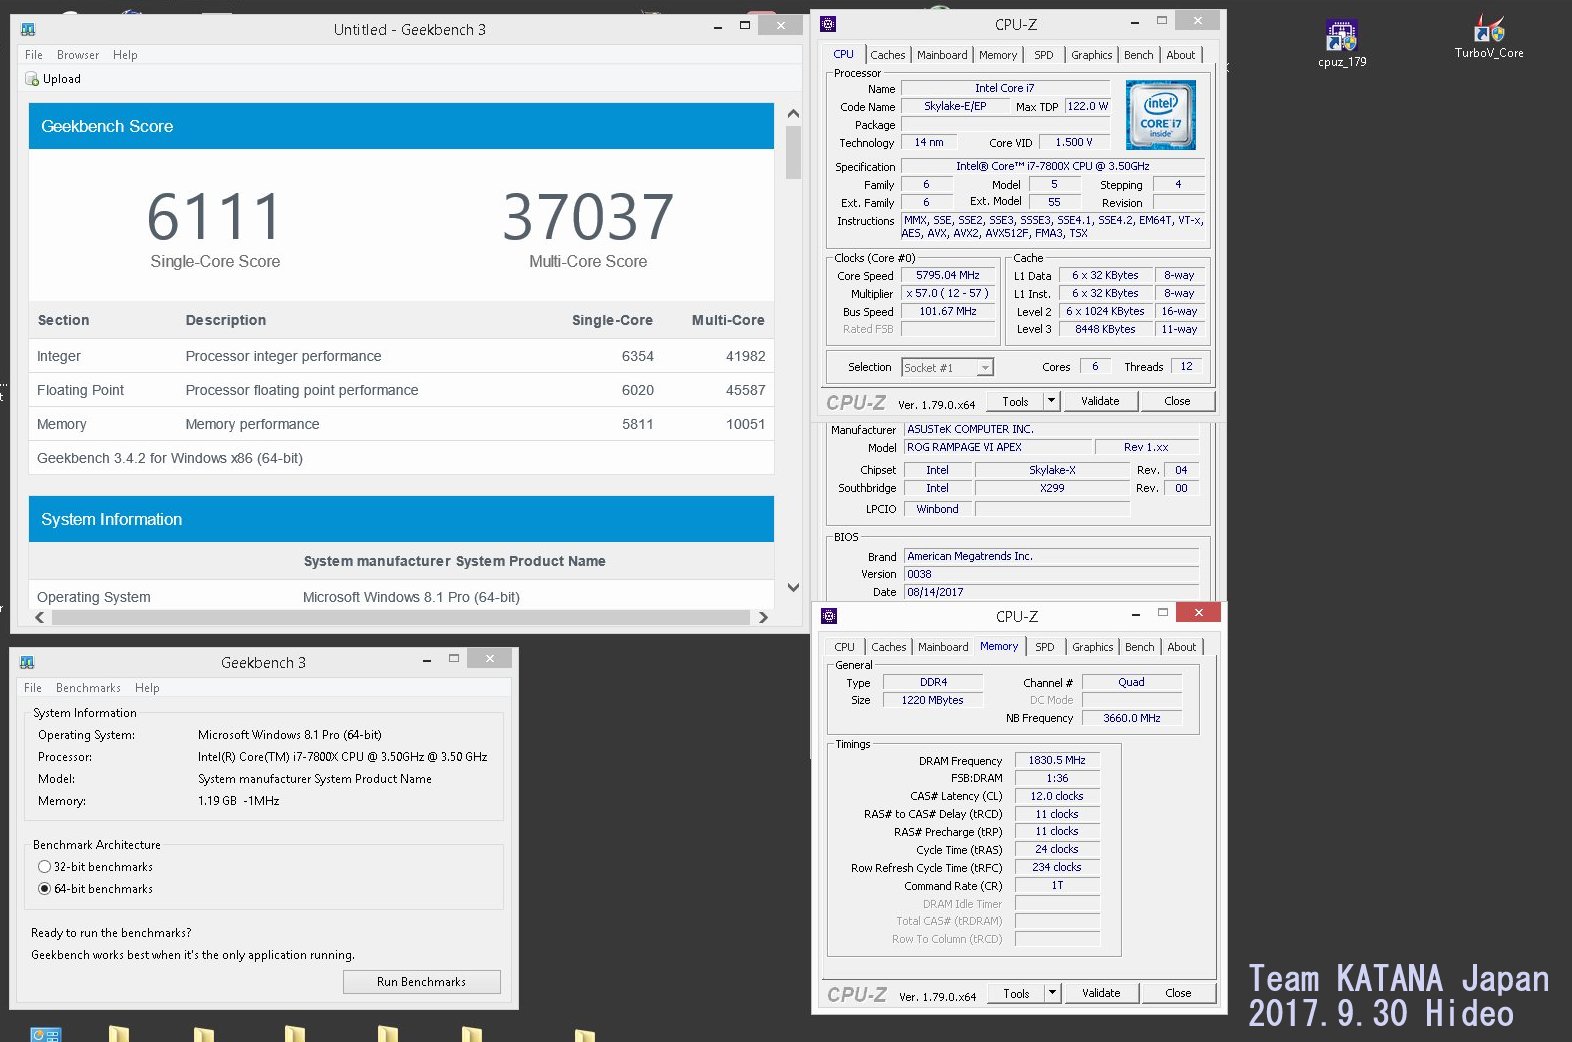Click left arrow of Geekbench horizontal scrollbar
The width and height of the screenshot is (1572, 1042).
(40, 618)
